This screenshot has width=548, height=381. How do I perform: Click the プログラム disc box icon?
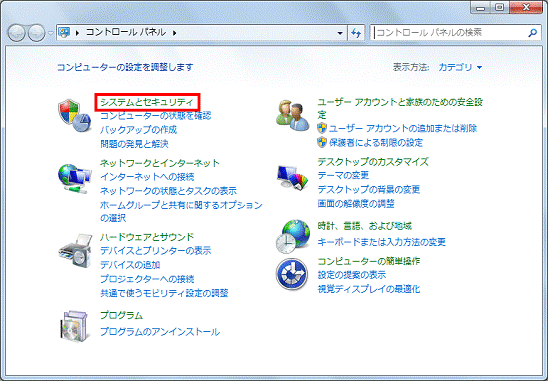pyautogui.click(x=74, y=326)
